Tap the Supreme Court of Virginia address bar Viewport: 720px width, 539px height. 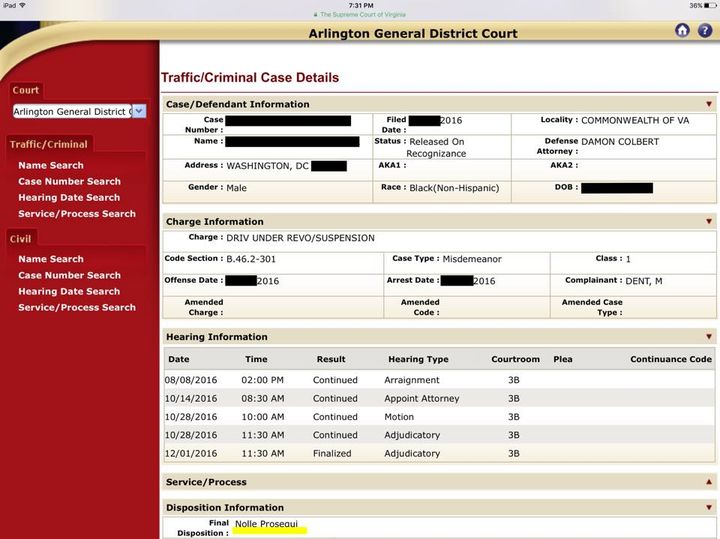coord(360,15)
